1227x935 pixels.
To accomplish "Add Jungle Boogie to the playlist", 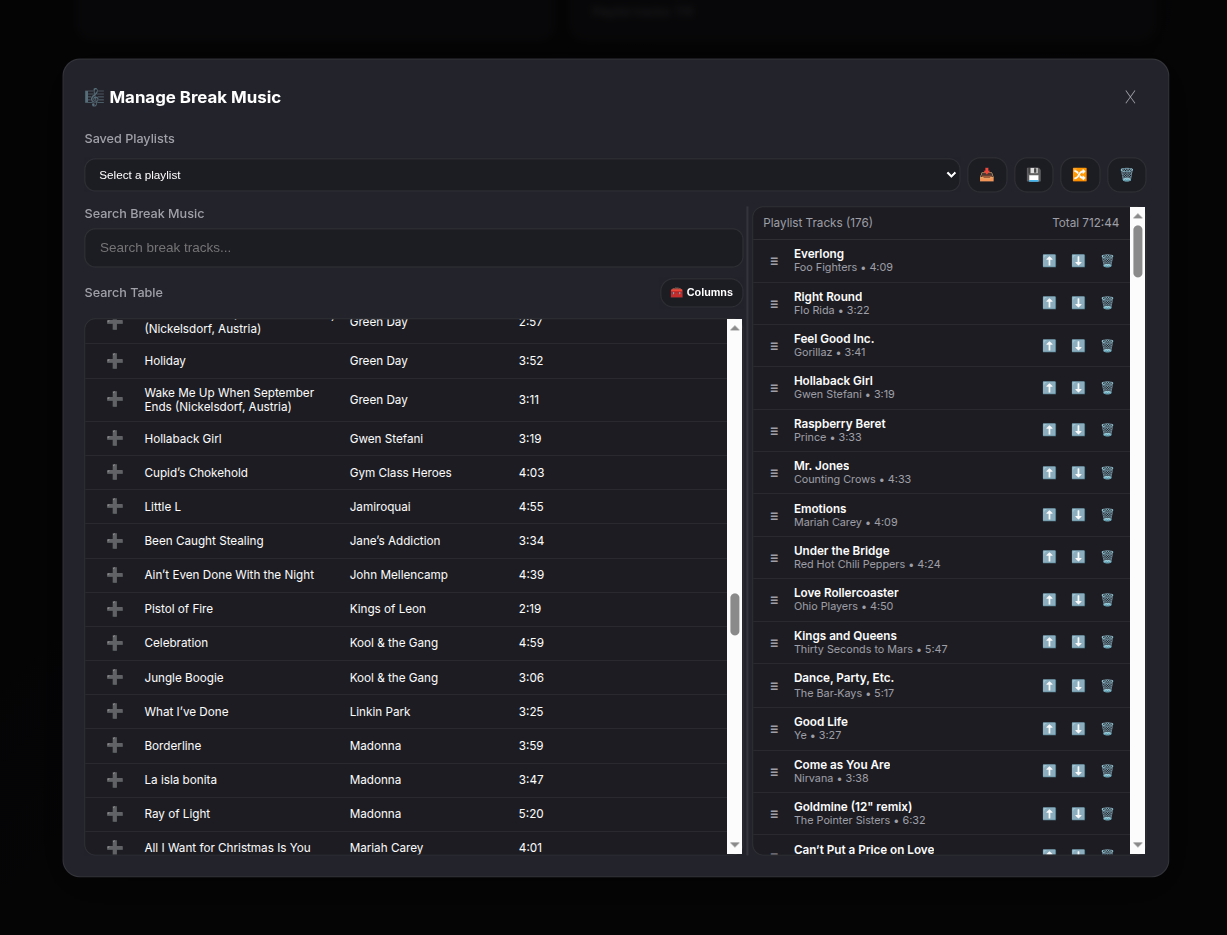I will coord(115,677).
